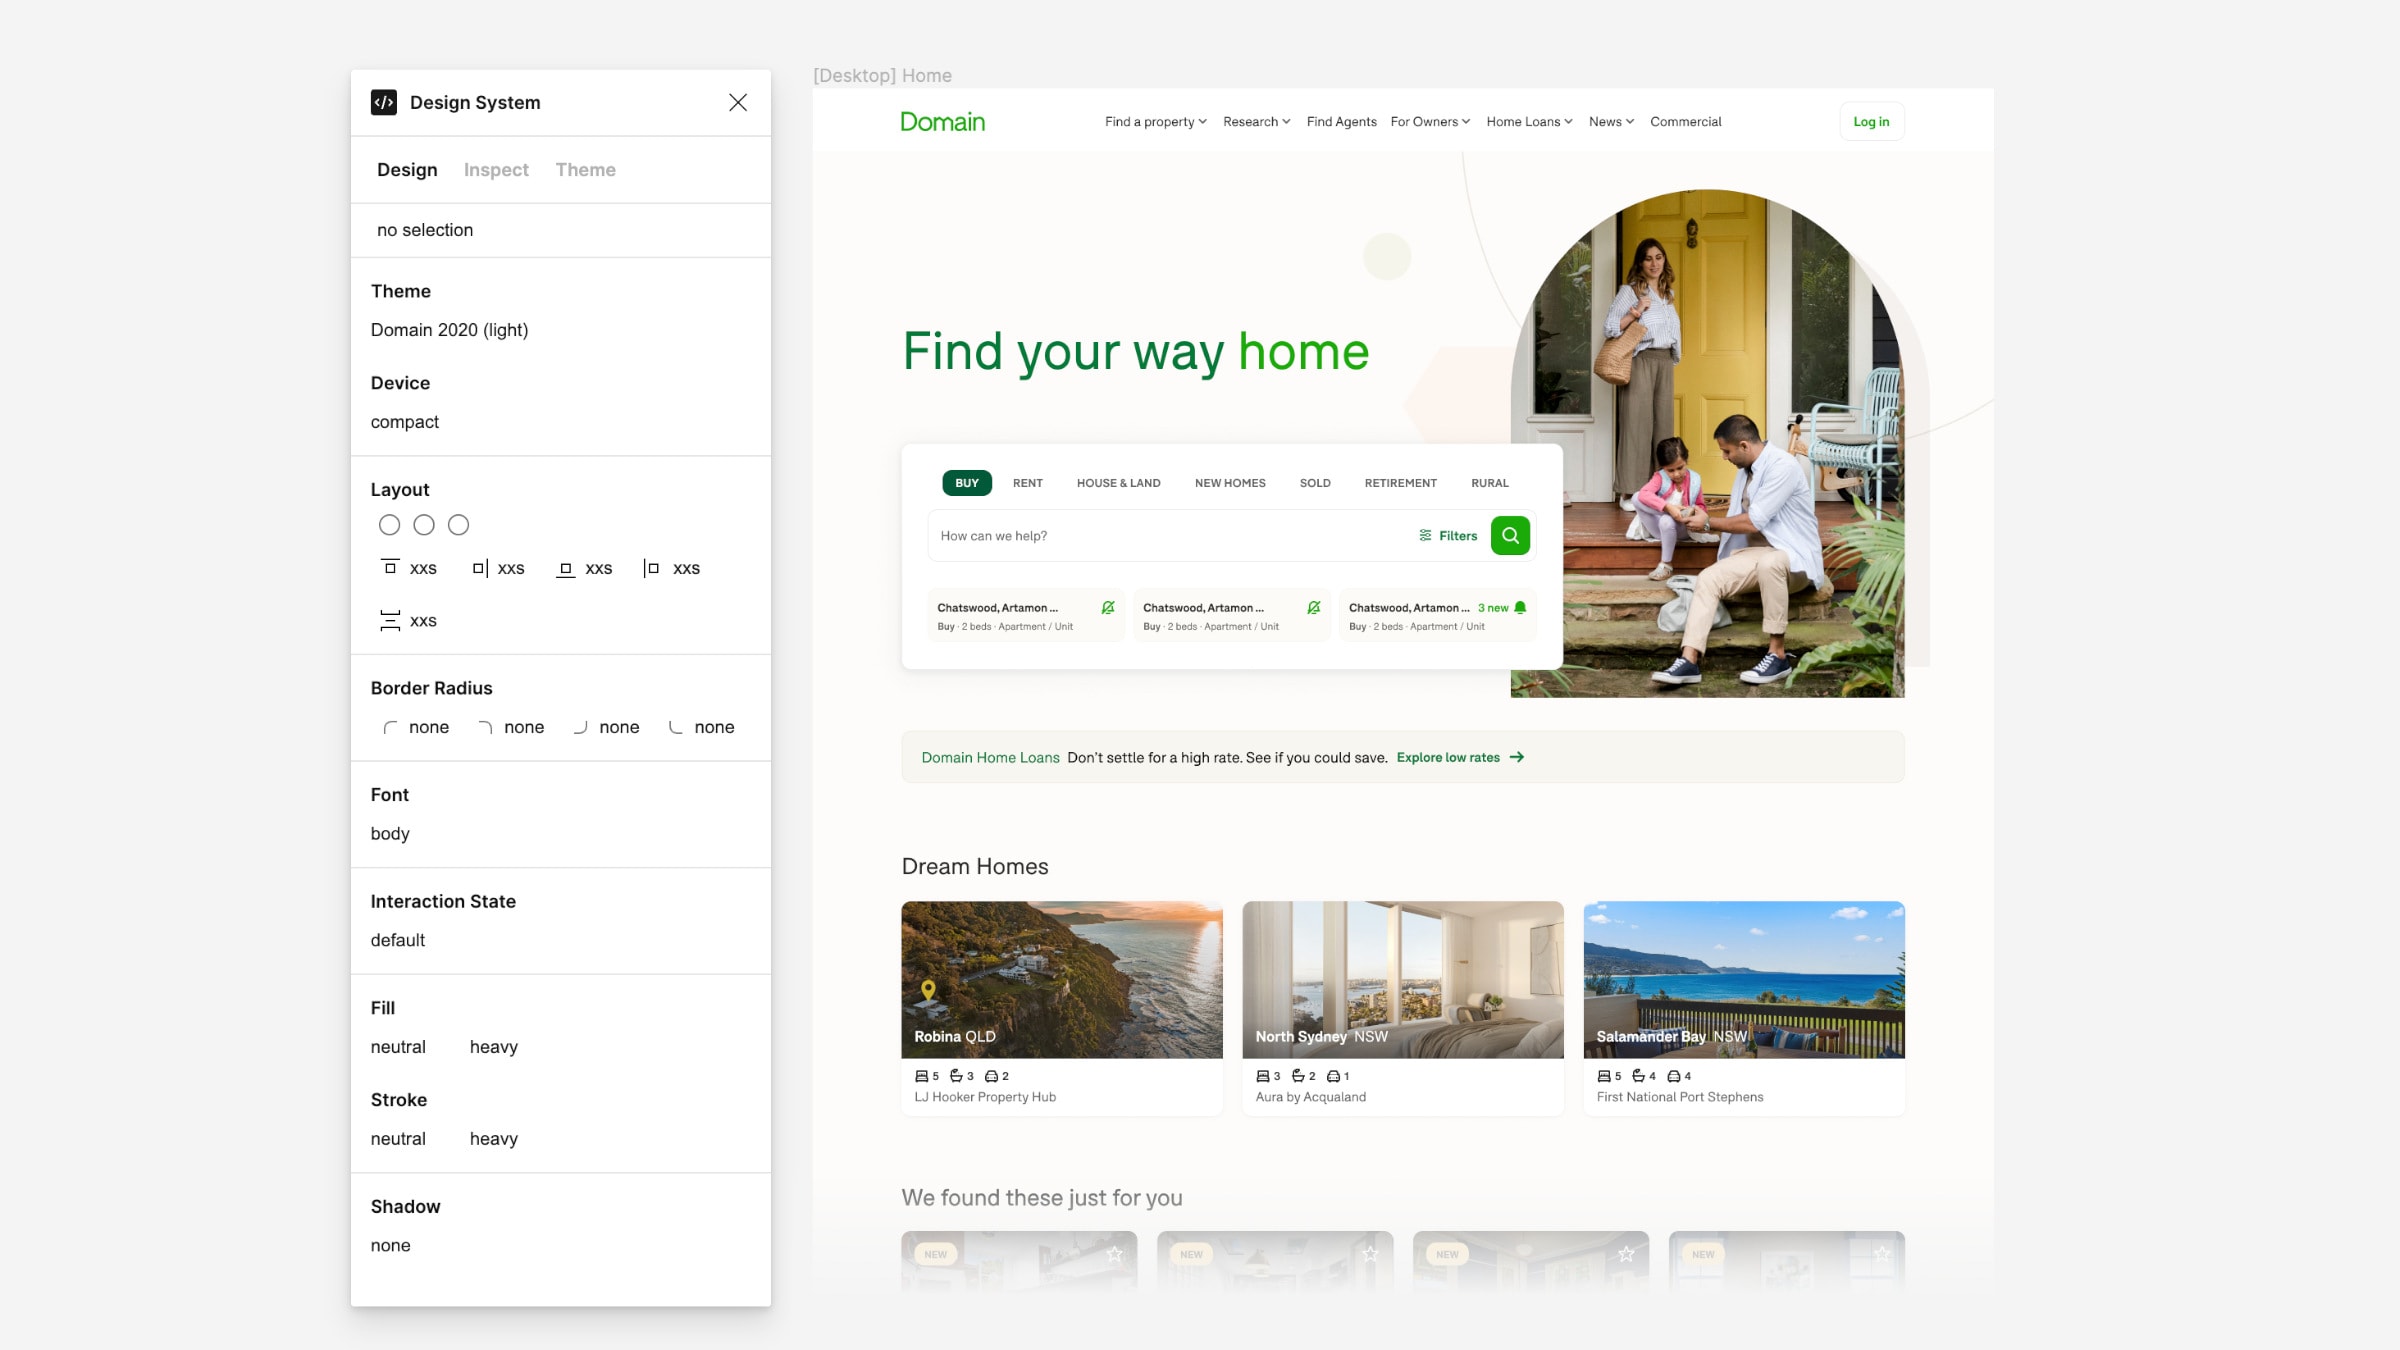Click arrow next to Explore low rates

(1517, 757)
